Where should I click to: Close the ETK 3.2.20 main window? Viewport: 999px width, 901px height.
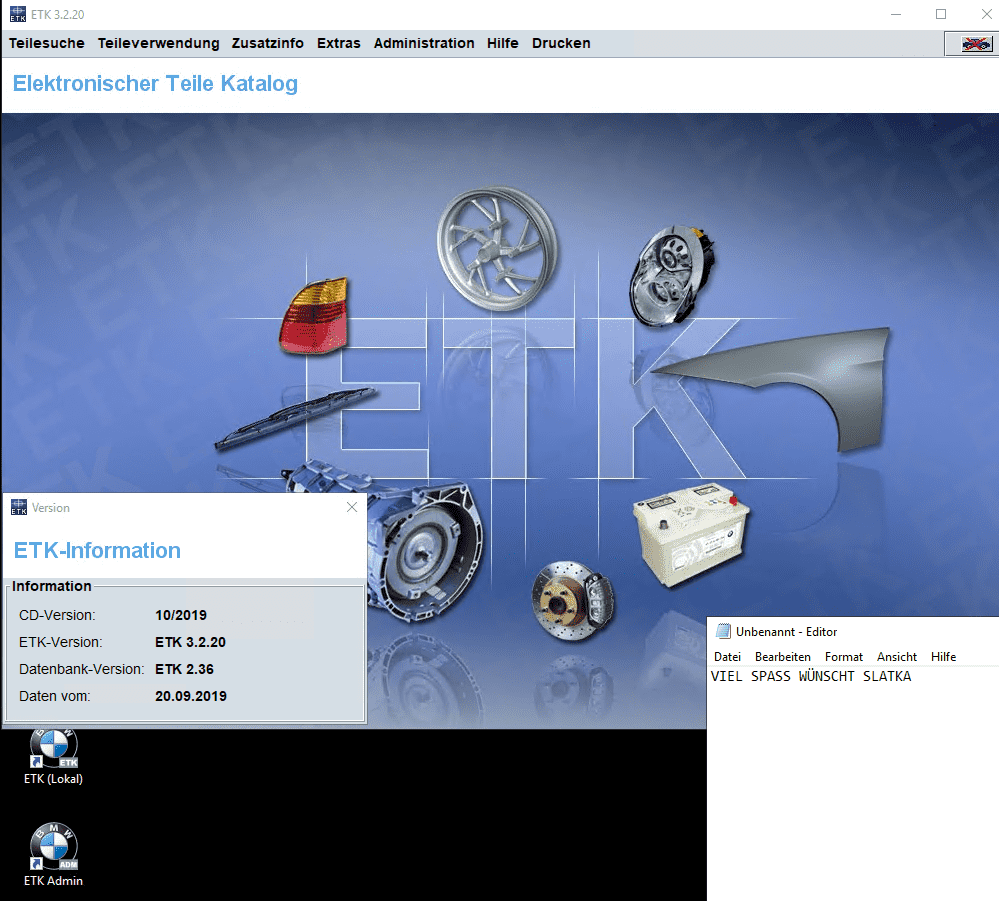[986, 14]
